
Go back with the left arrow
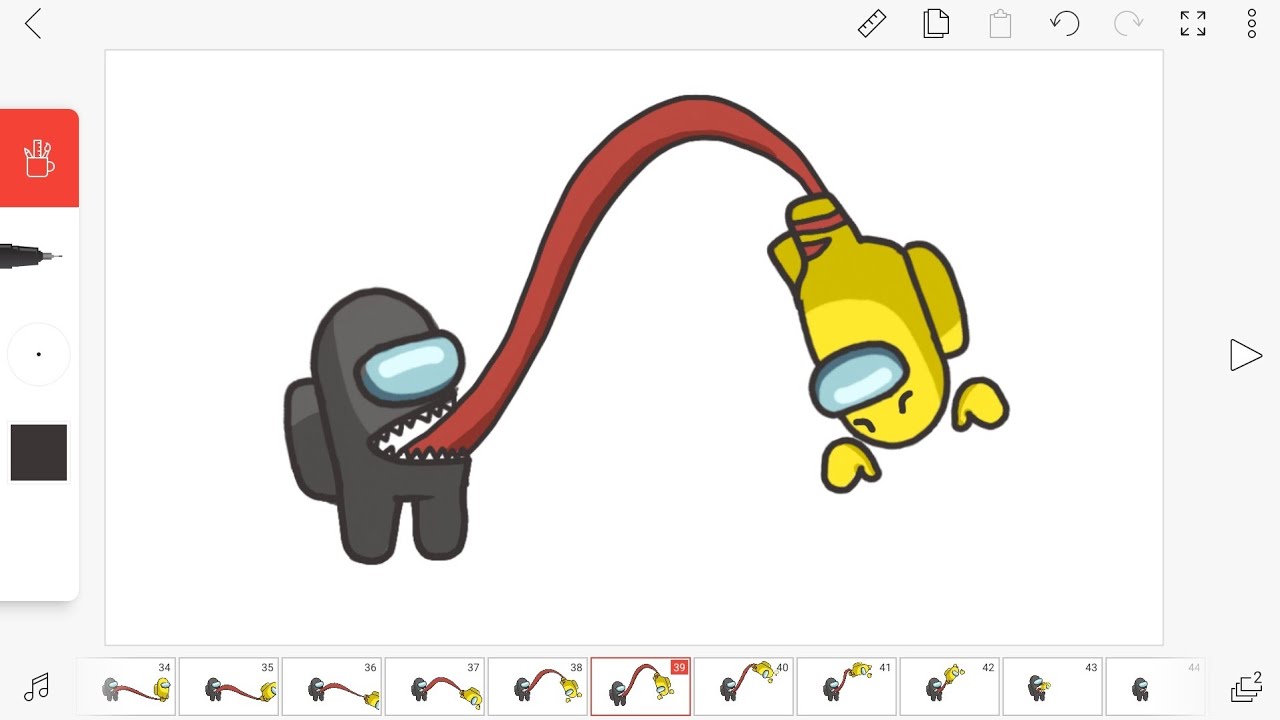pos(33,24)
